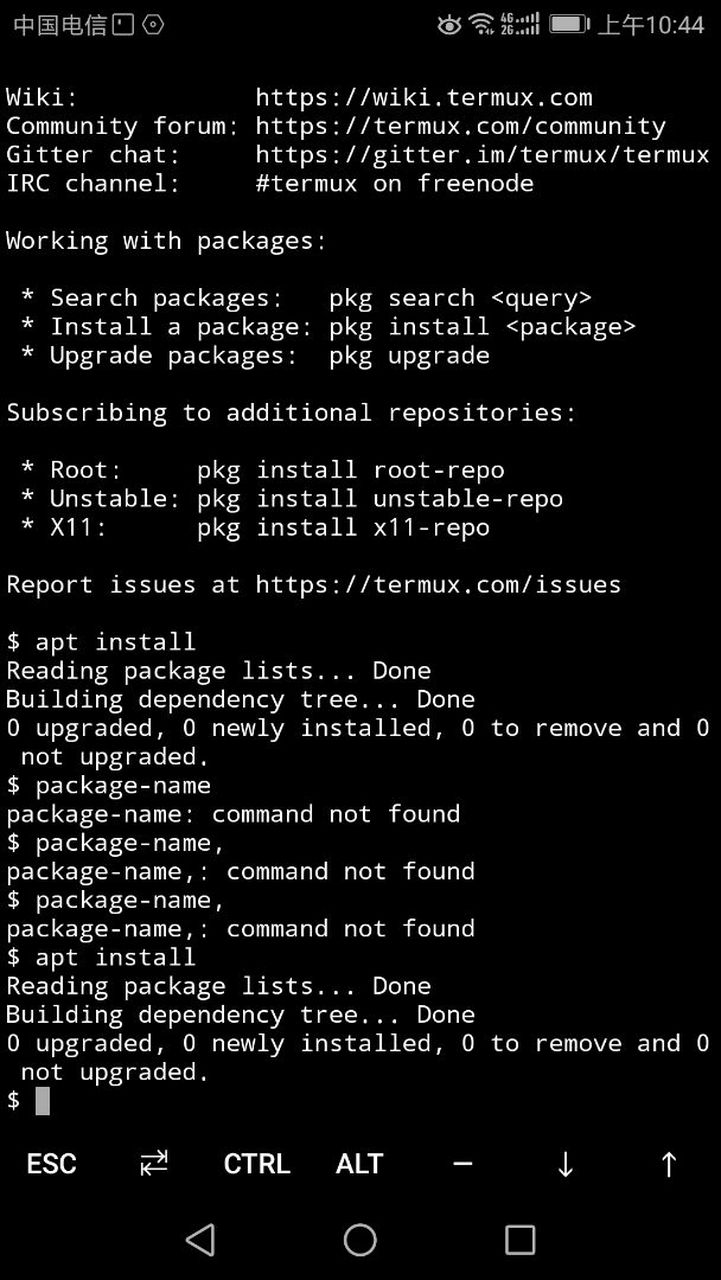
Task: Open the termux.com/community forum link
Action: [x=460, y=126]
